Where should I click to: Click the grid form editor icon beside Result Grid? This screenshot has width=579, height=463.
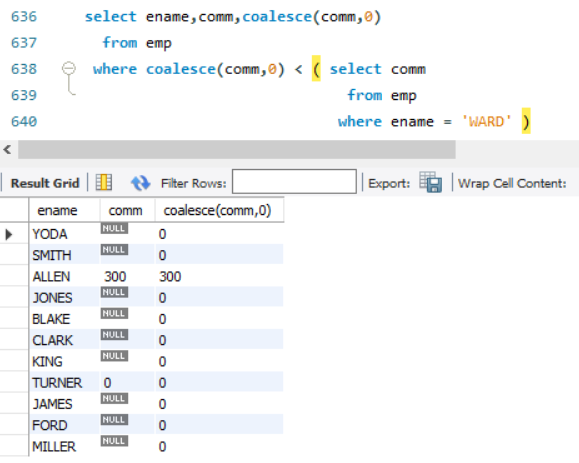tap(104, 182)
